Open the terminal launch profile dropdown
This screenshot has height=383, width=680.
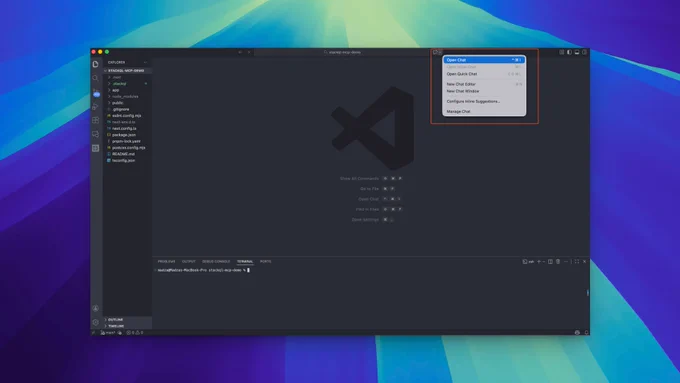(544, 262)
